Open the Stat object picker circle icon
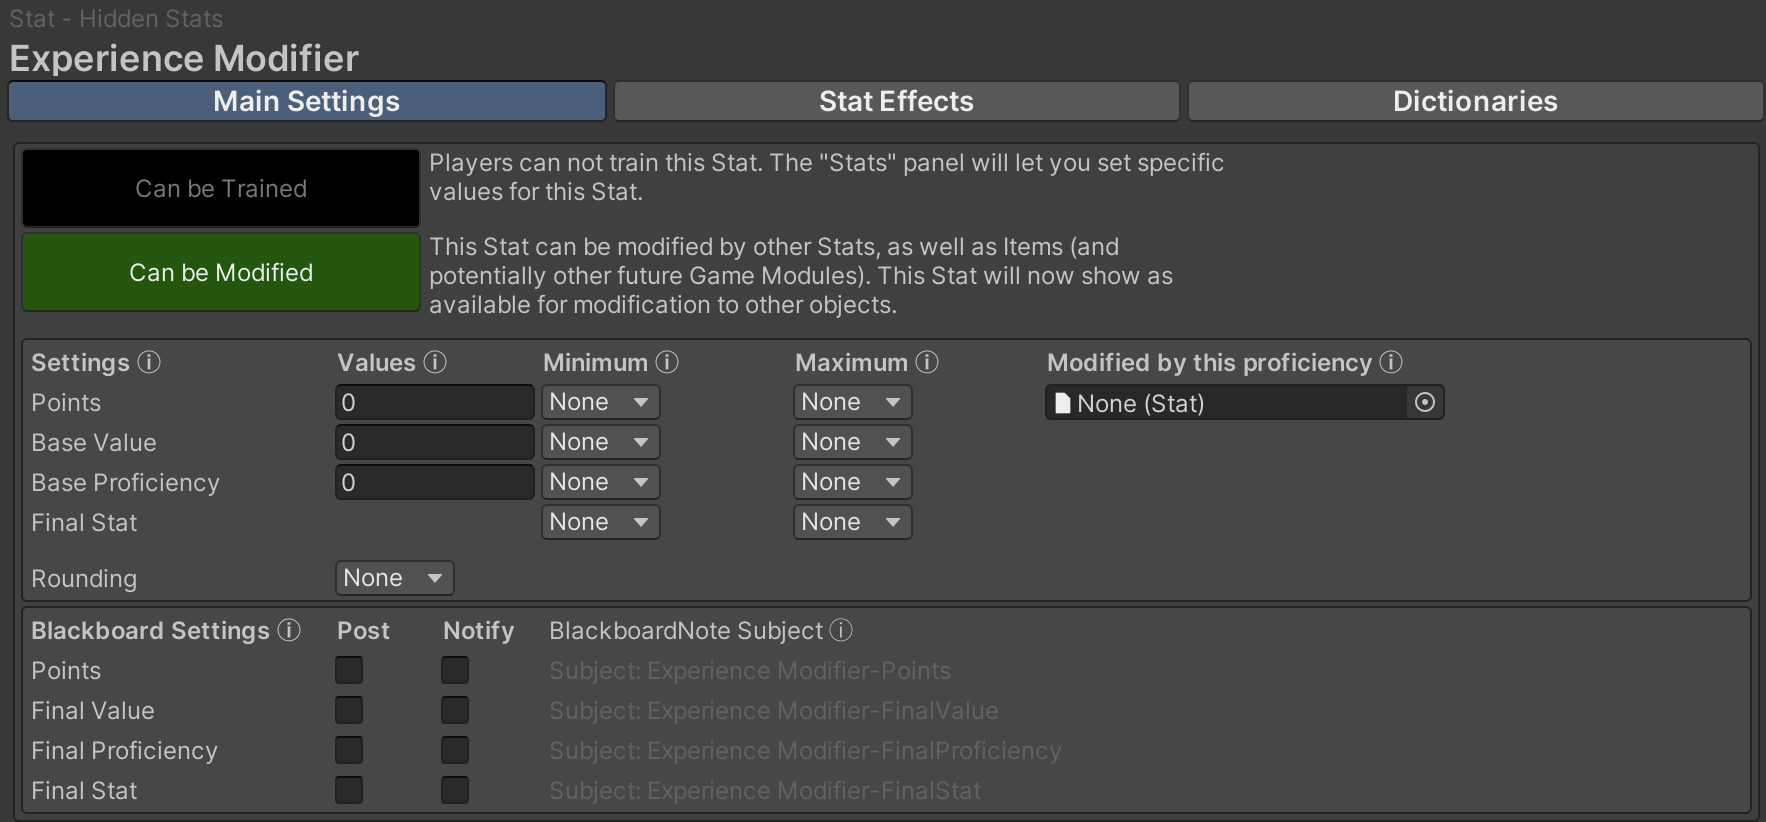The width and height of the screenshot is (1766, 822). [1425, 402]
